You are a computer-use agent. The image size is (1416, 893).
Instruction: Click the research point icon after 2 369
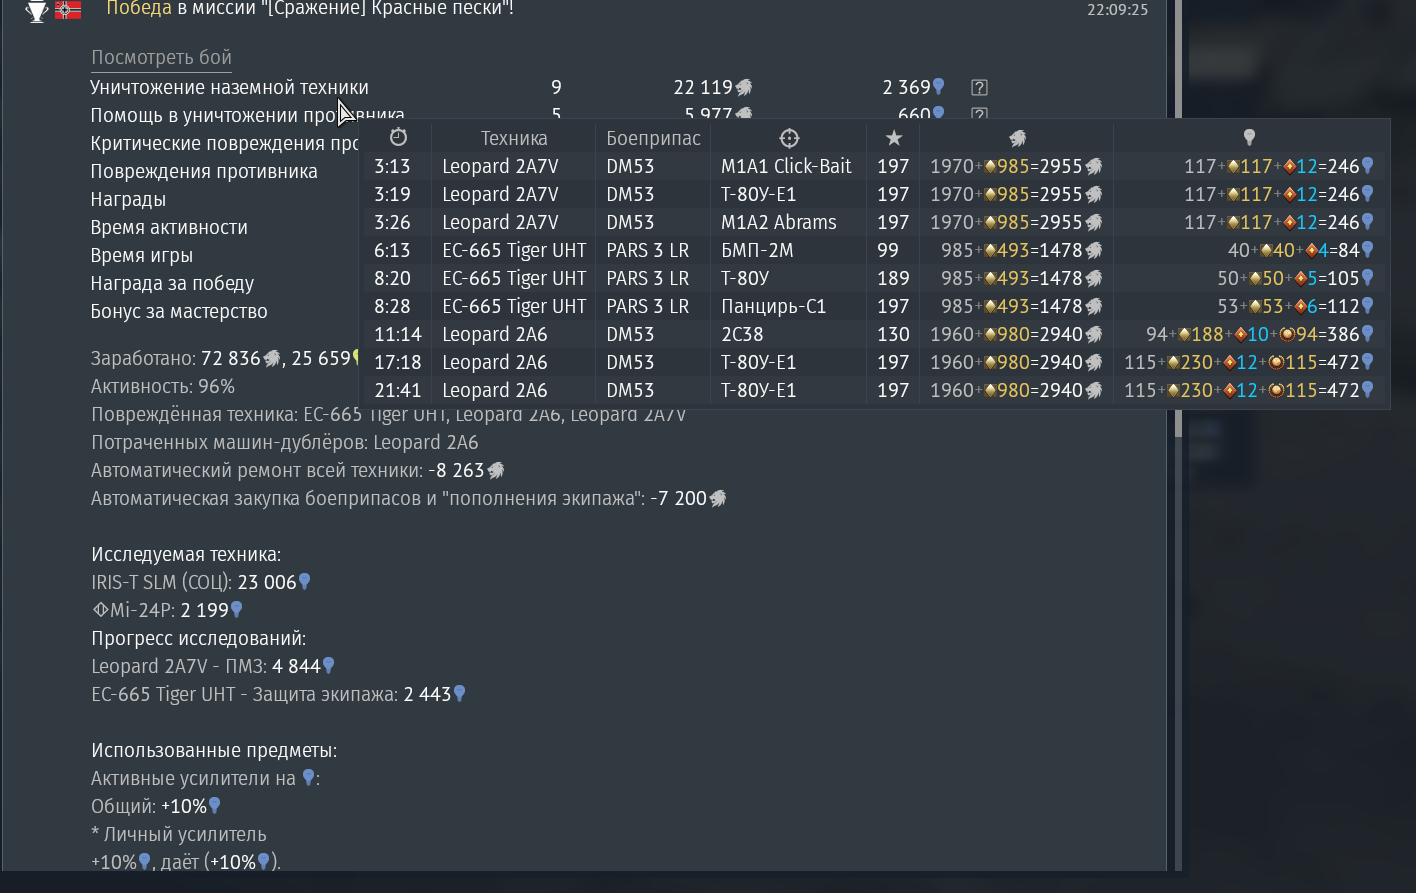[x=938, y=87]
